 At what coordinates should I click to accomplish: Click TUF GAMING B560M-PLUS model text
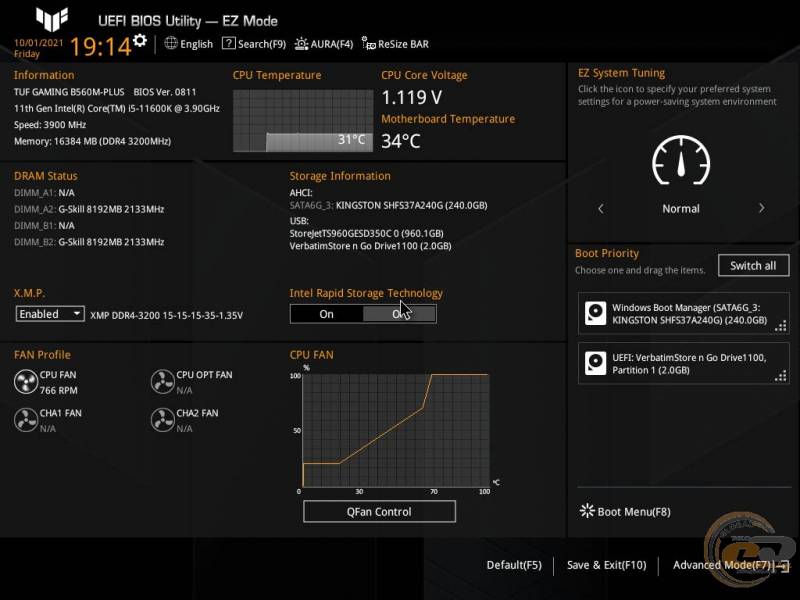click(69, 92)
